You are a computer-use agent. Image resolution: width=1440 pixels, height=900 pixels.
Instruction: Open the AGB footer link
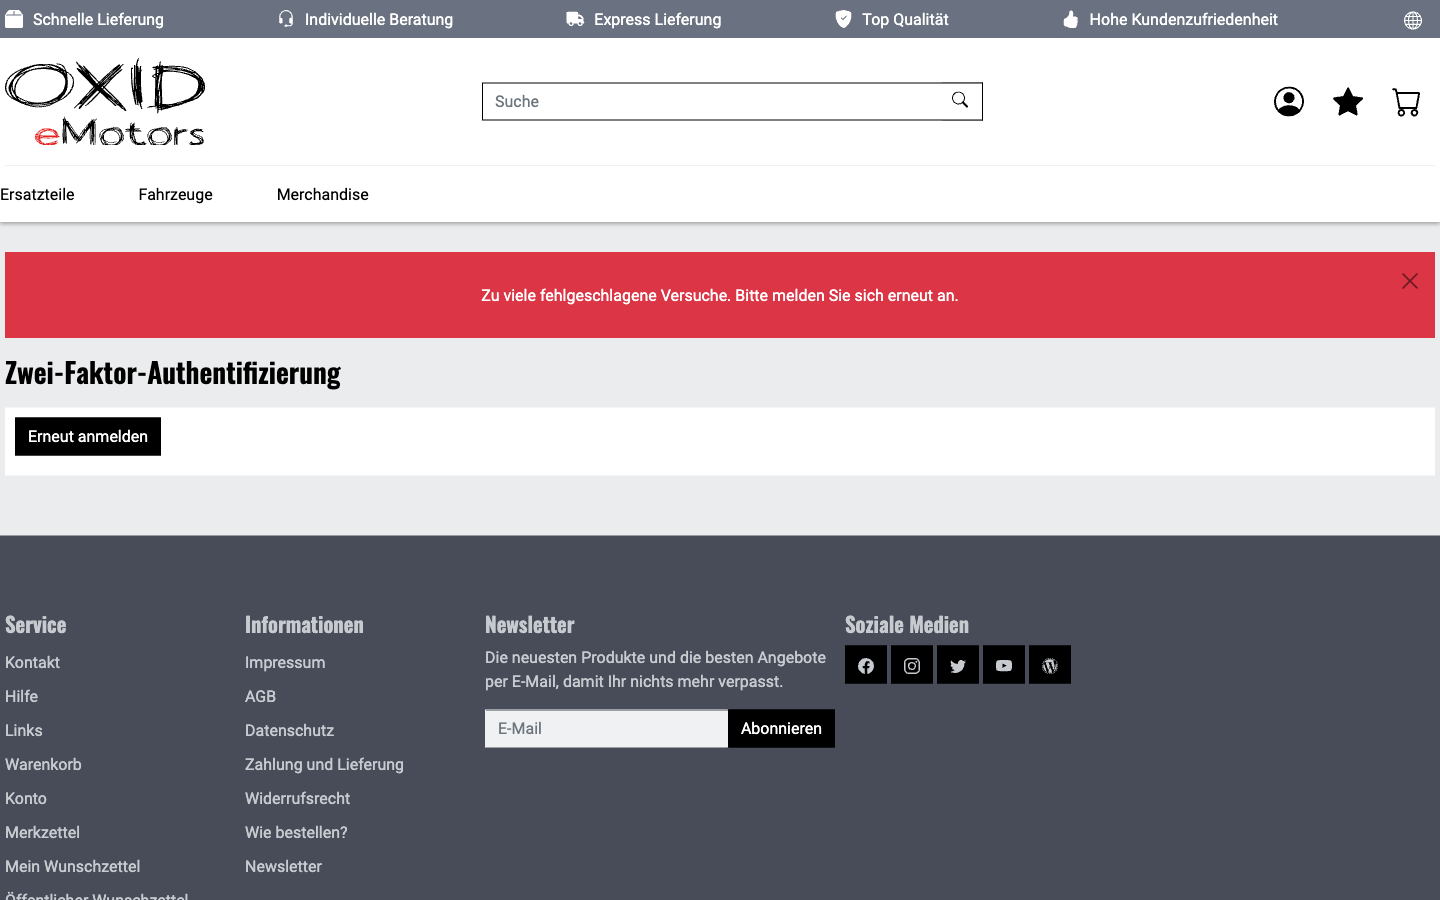click(260, 696)
